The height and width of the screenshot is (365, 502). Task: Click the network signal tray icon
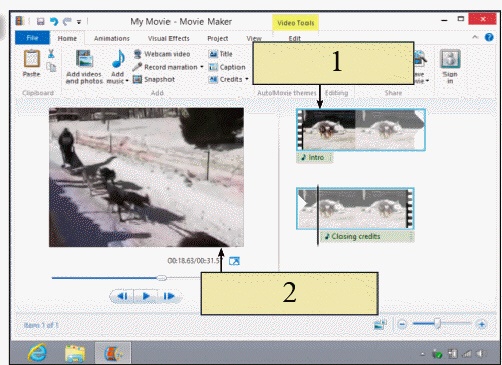pyautogui.click(x=466, y=354)
